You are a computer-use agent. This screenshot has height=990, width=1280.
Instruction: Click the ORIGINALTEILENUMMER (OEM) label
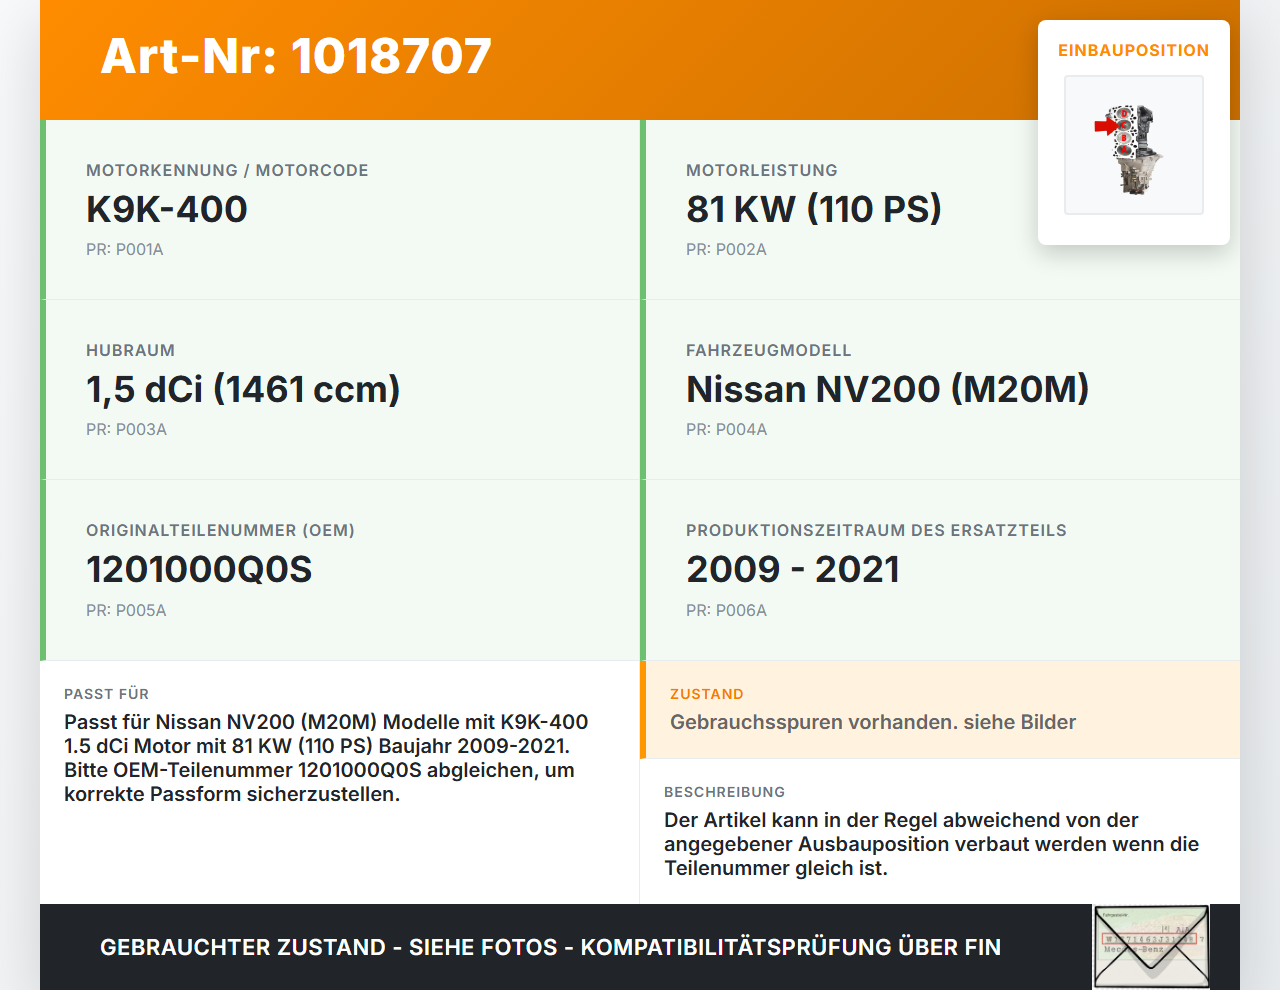220,530
